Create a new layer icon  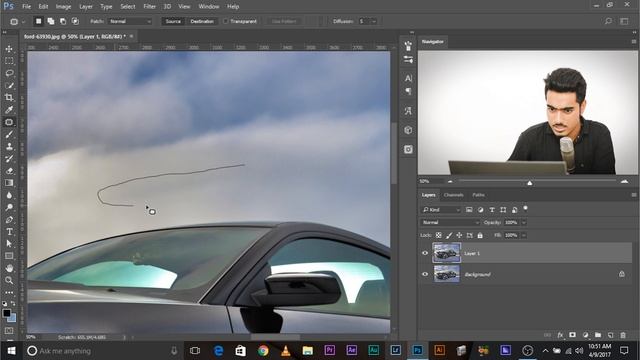click(611, 335)
